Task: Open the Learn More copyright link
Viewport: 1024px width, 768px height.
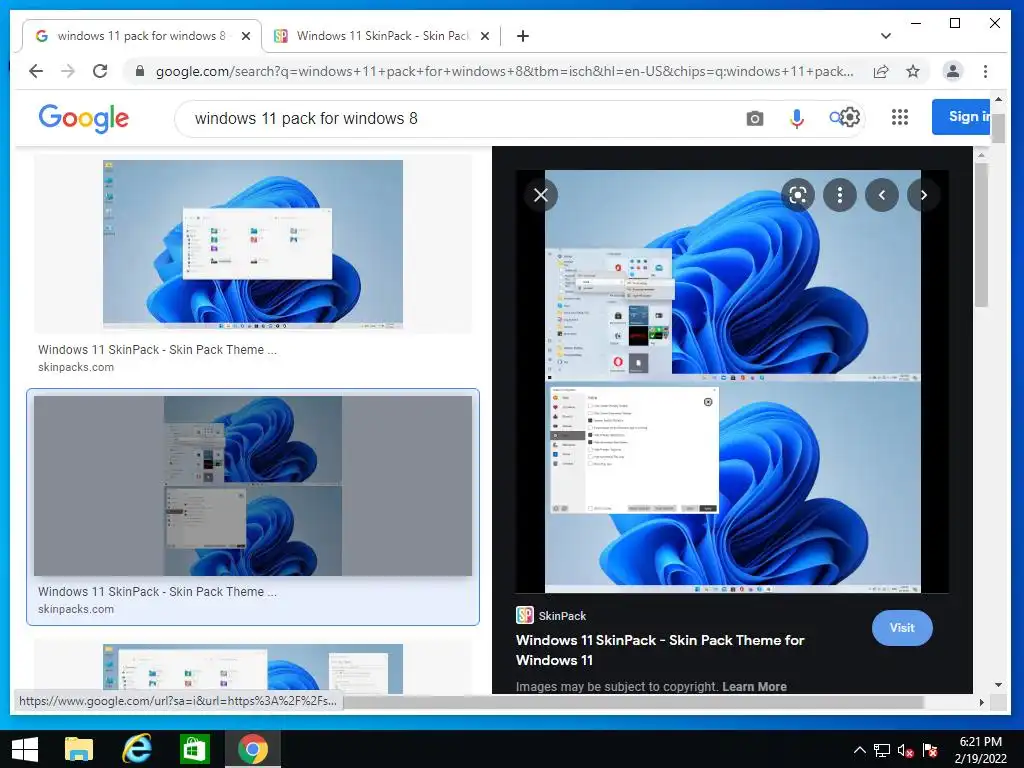Action: pyautogui.click(x=754, y=686)
